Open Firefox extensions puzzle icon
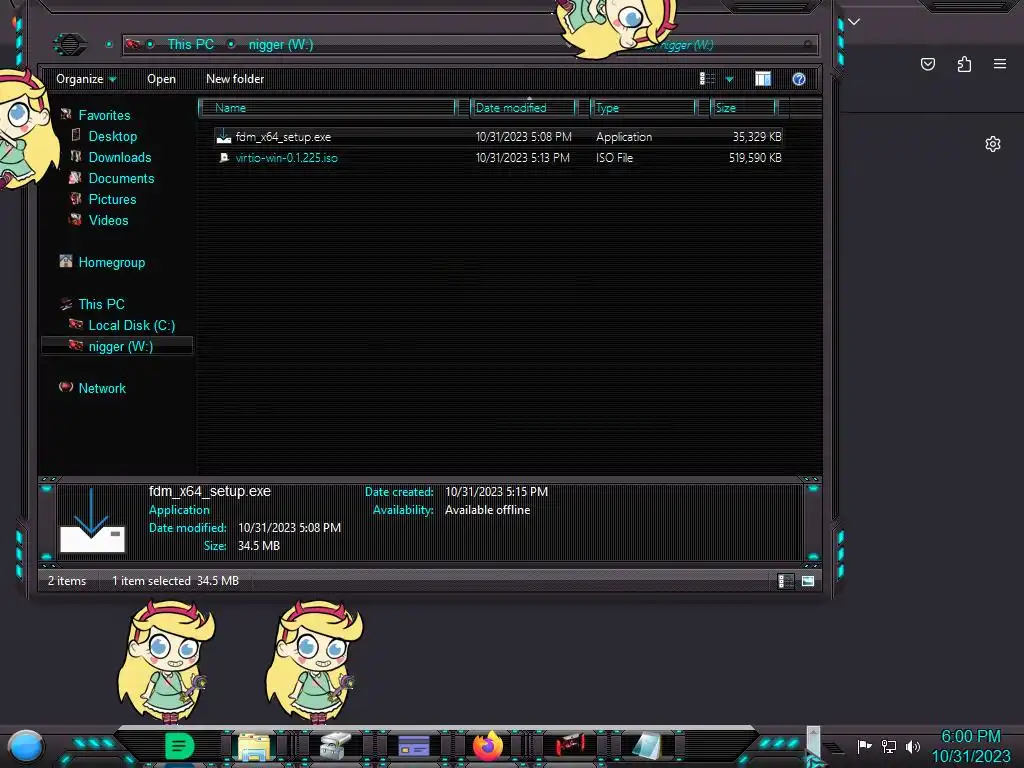This screenshot has width=1024, height=768. click(964, 64)
